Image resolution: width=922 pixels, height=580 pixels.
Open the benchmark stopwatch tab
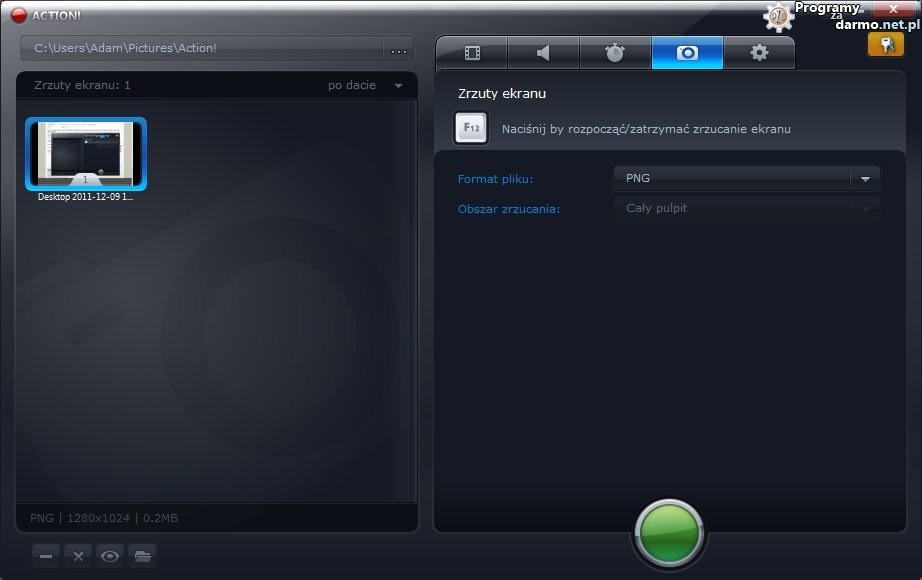pyautogui.click(x=615, y=53)
